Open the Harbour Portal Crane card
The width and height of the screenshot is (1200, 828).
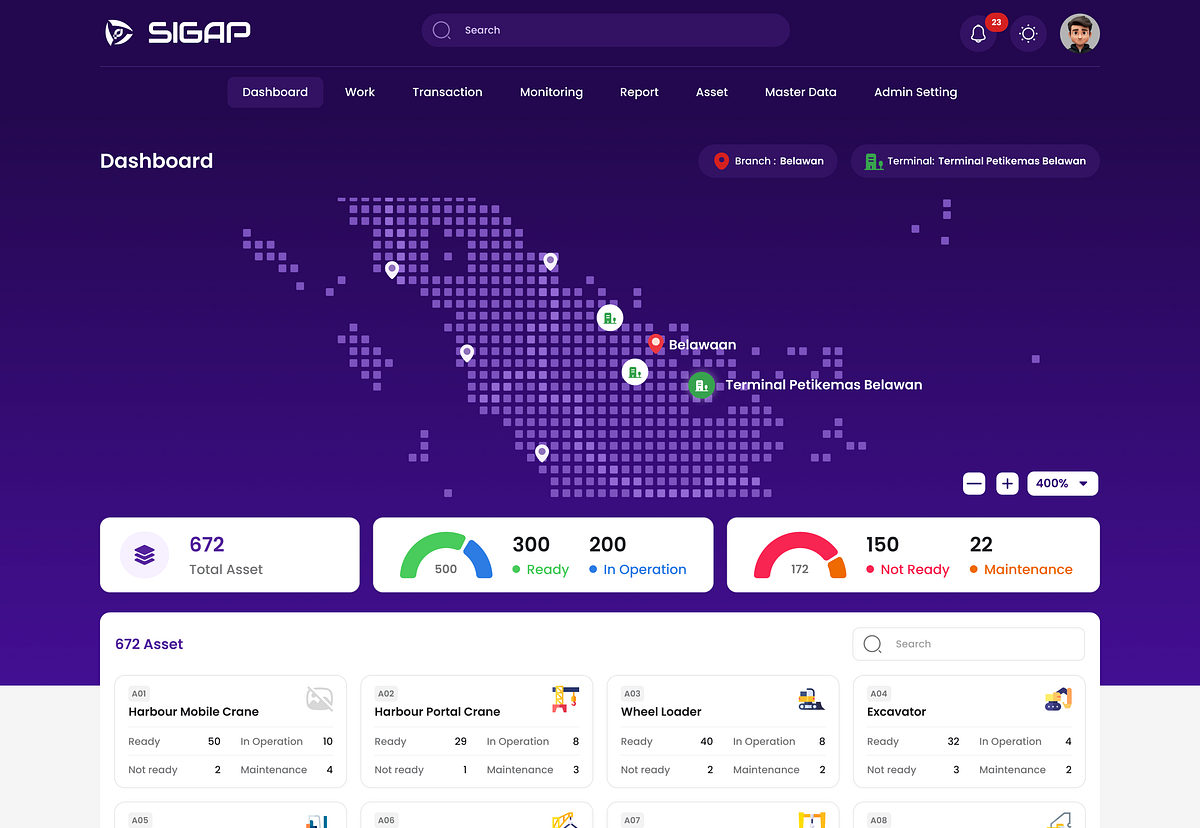click(477, 731)
